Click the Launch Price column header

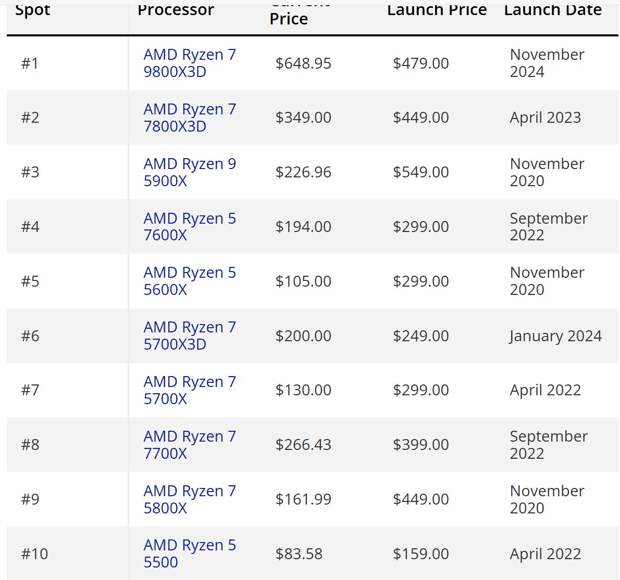pos(437,9)
